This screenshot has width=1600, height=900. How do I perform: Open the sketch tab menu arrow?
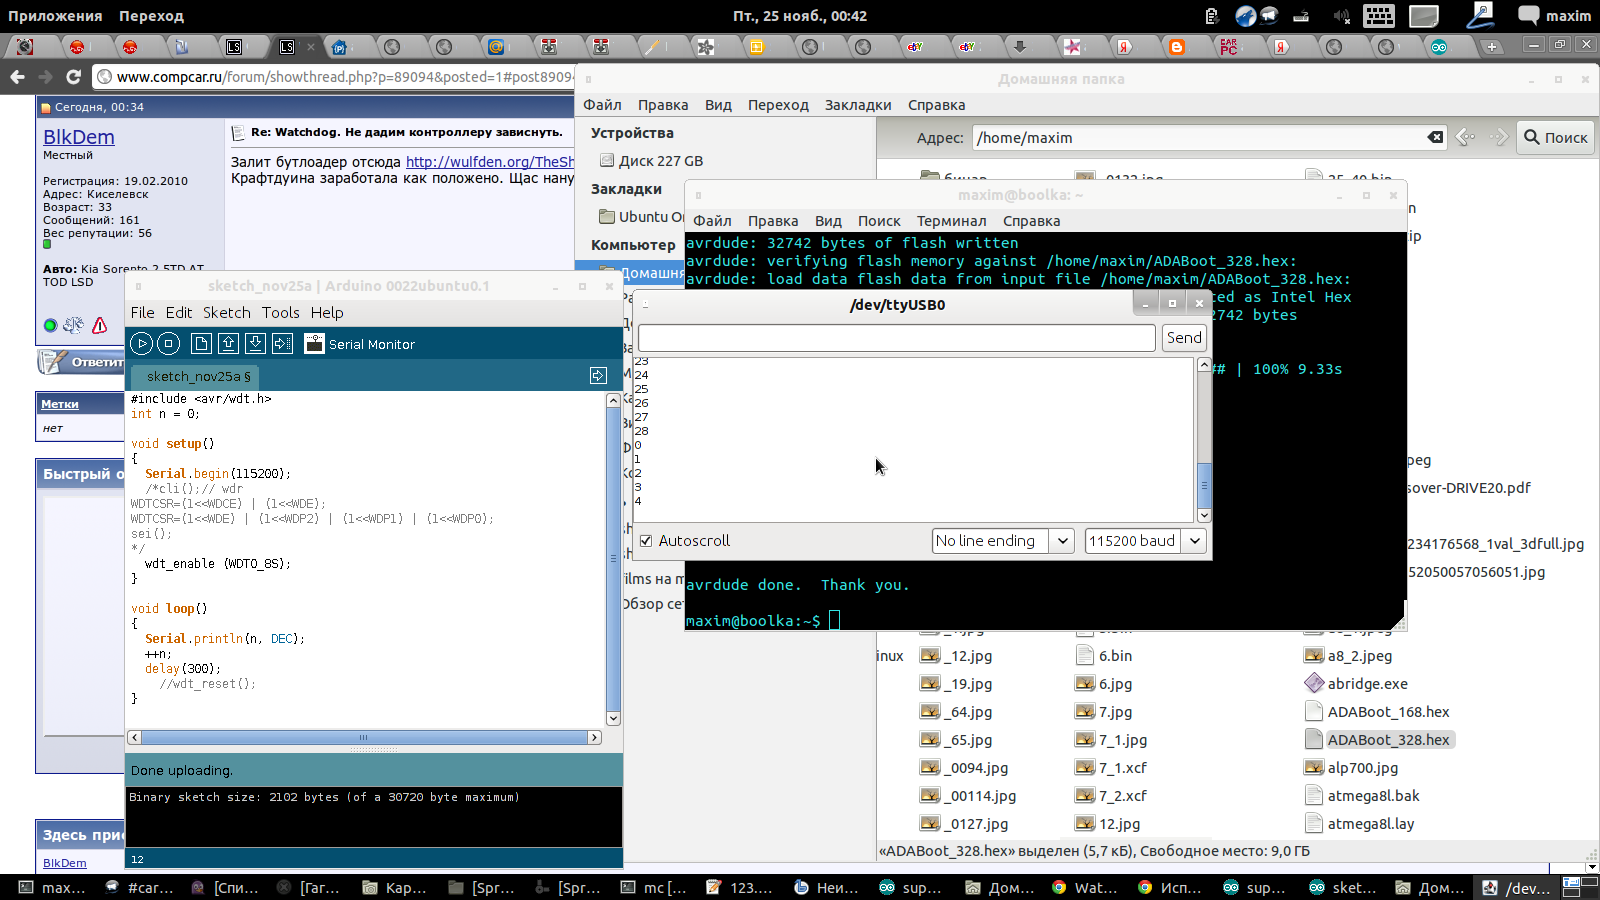pyautogui.click(x=598, y=375)
